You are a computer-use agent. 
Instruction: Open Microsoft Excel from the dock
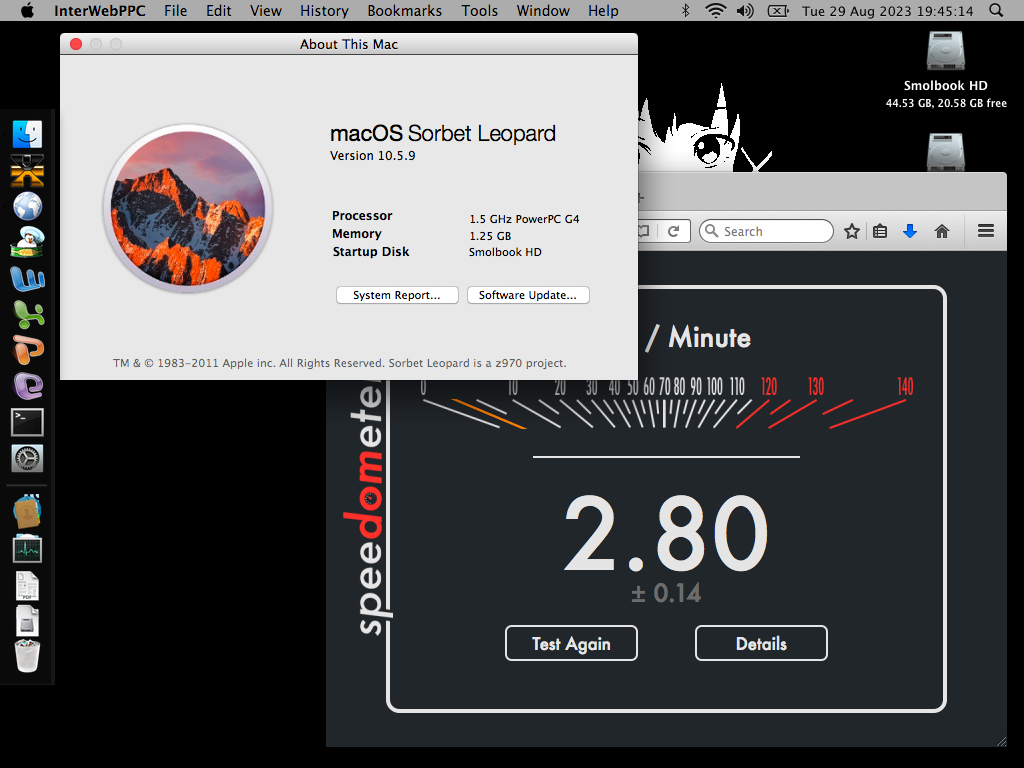[x=29, y=315]
